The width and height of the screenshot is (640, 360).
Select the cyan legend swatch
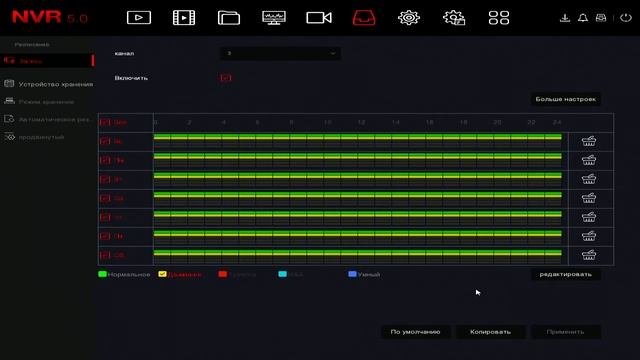tap(282, 274)
